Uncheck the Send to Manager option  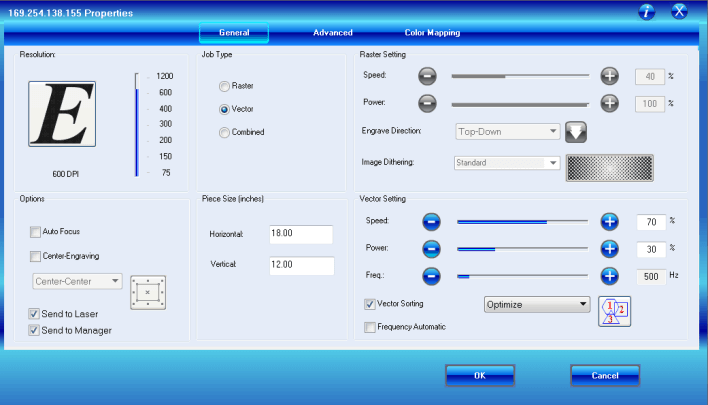(x=36, y=330)
